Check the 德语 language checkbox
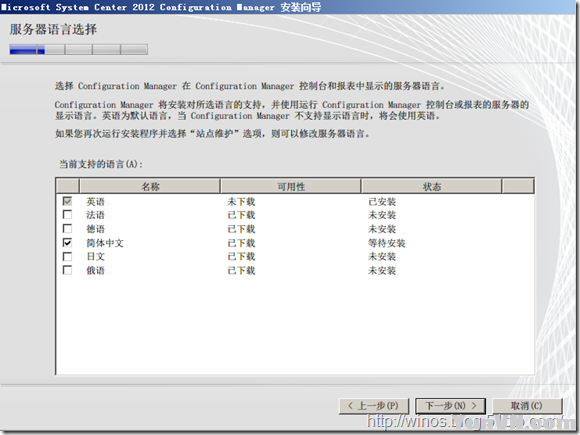The image size is (580, 435). click(x=67, y=229)
